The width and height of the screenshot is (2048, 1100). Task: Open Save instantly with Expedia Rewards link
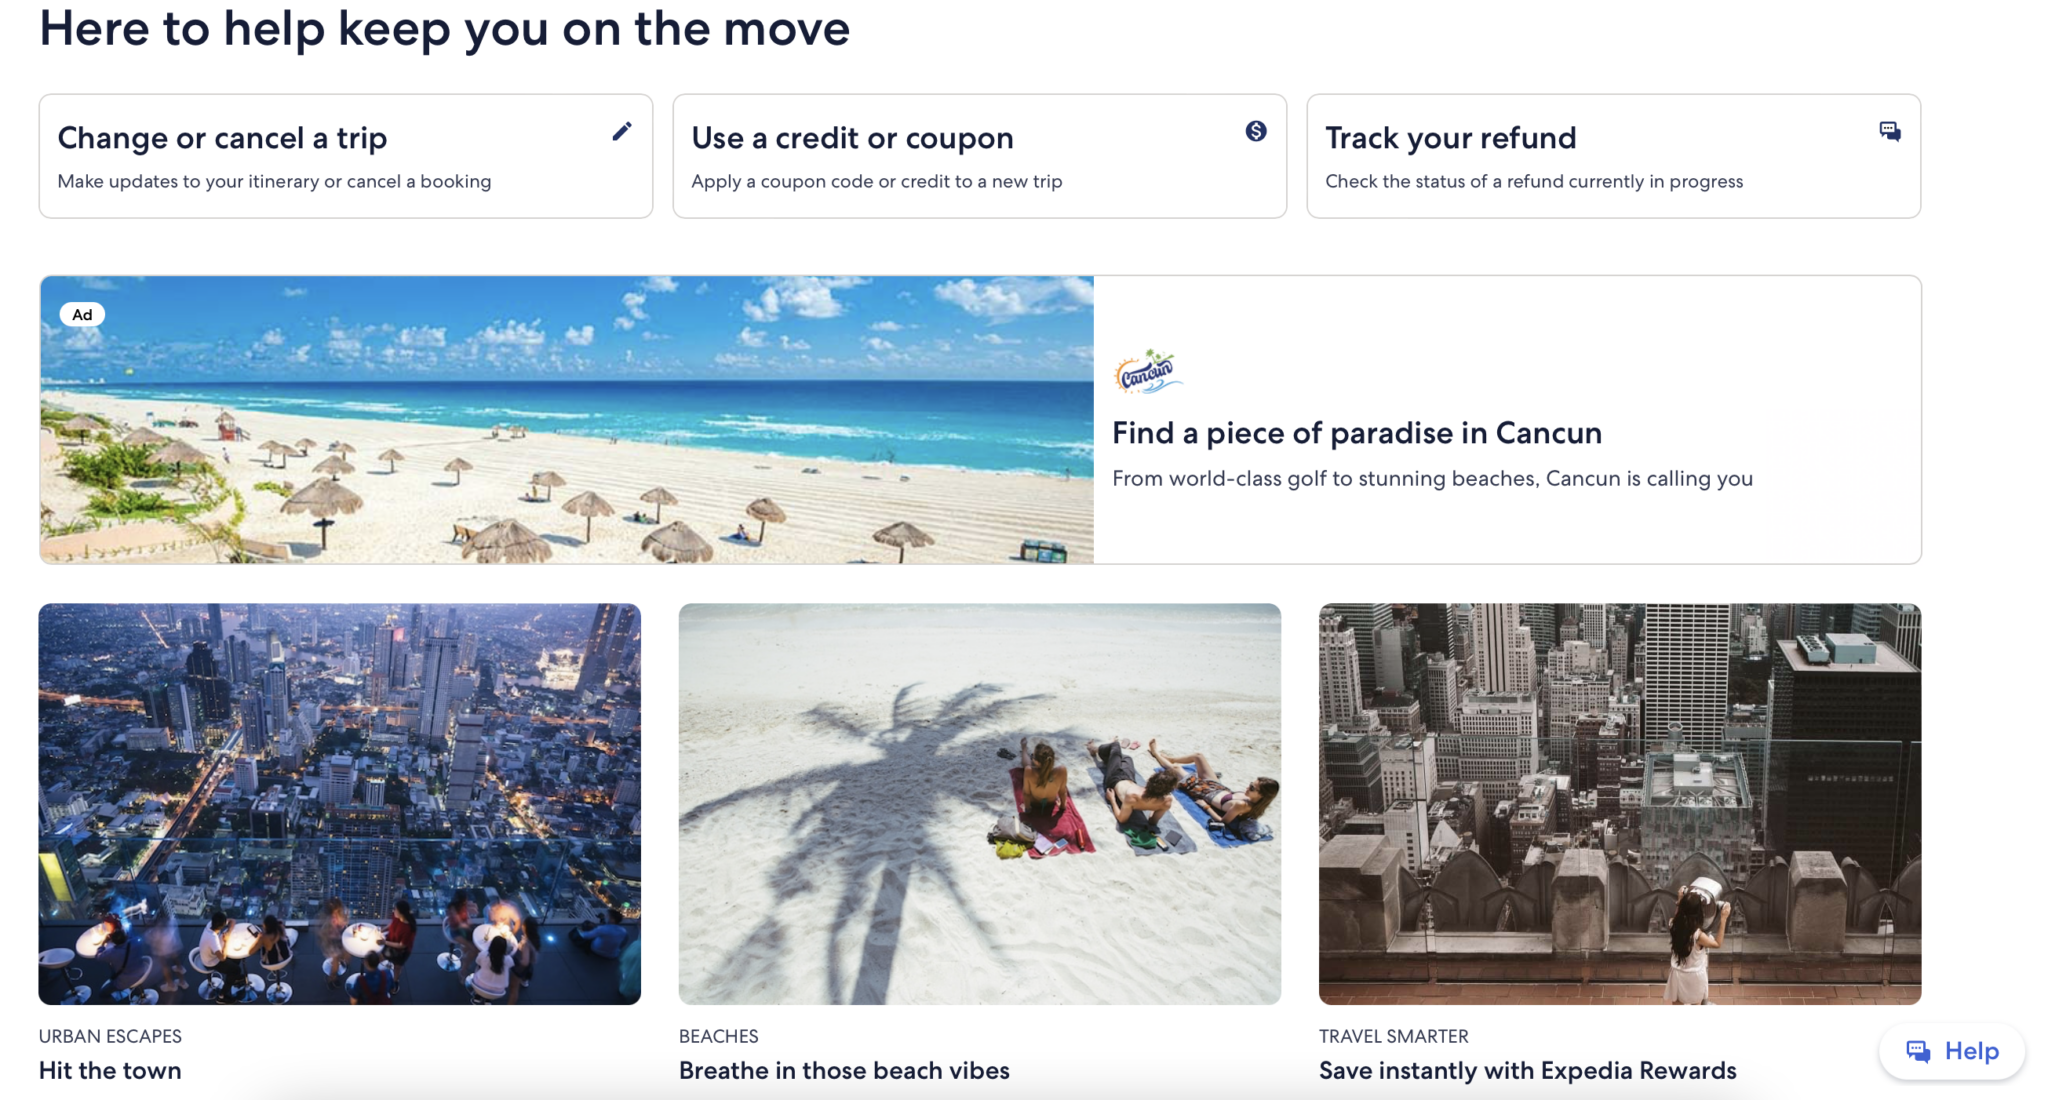point(1526,1070)
